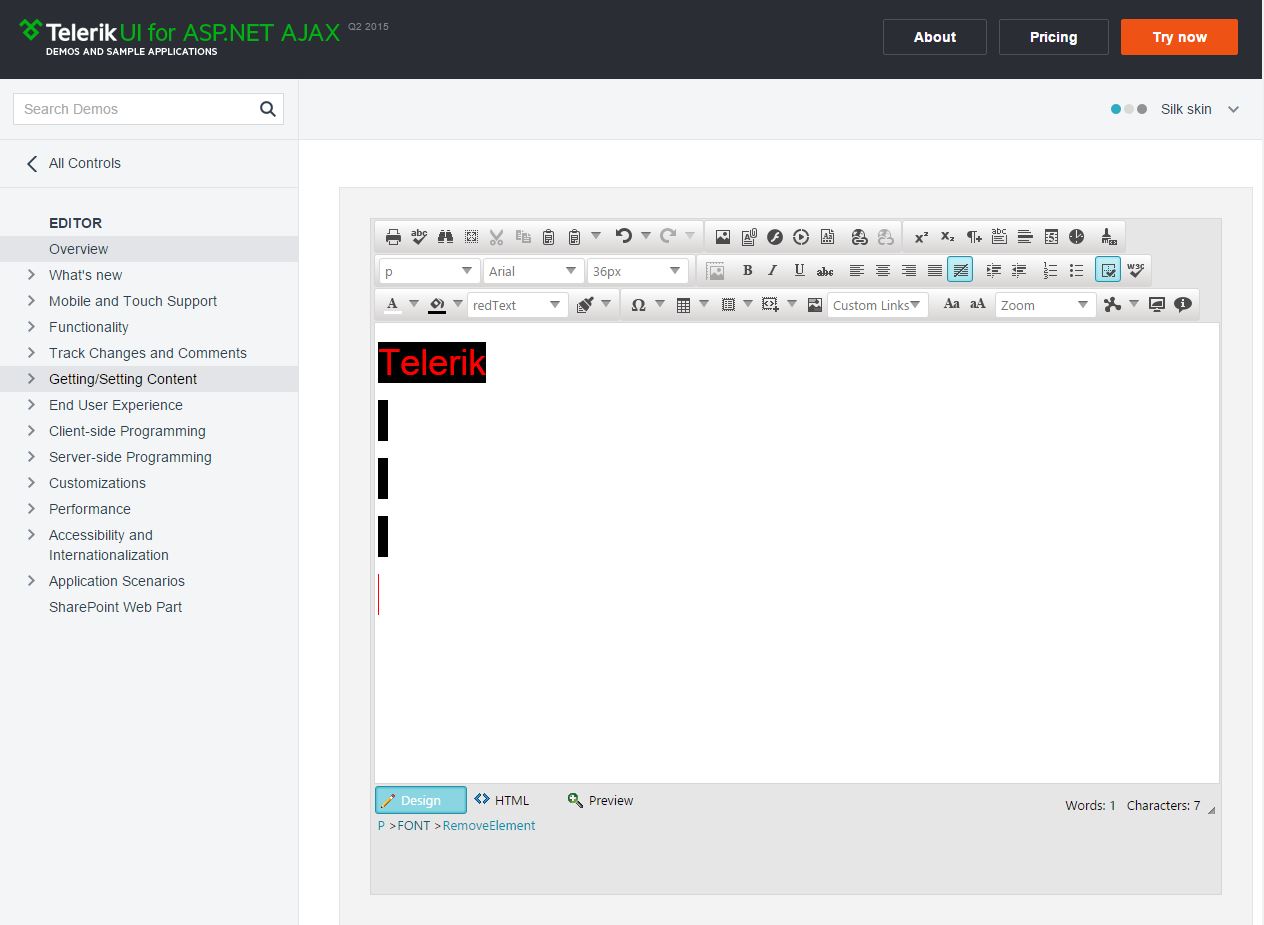Switch to Design mode tab
Image resolution: width=1264 pixels, height=925 pixels.
421,800
